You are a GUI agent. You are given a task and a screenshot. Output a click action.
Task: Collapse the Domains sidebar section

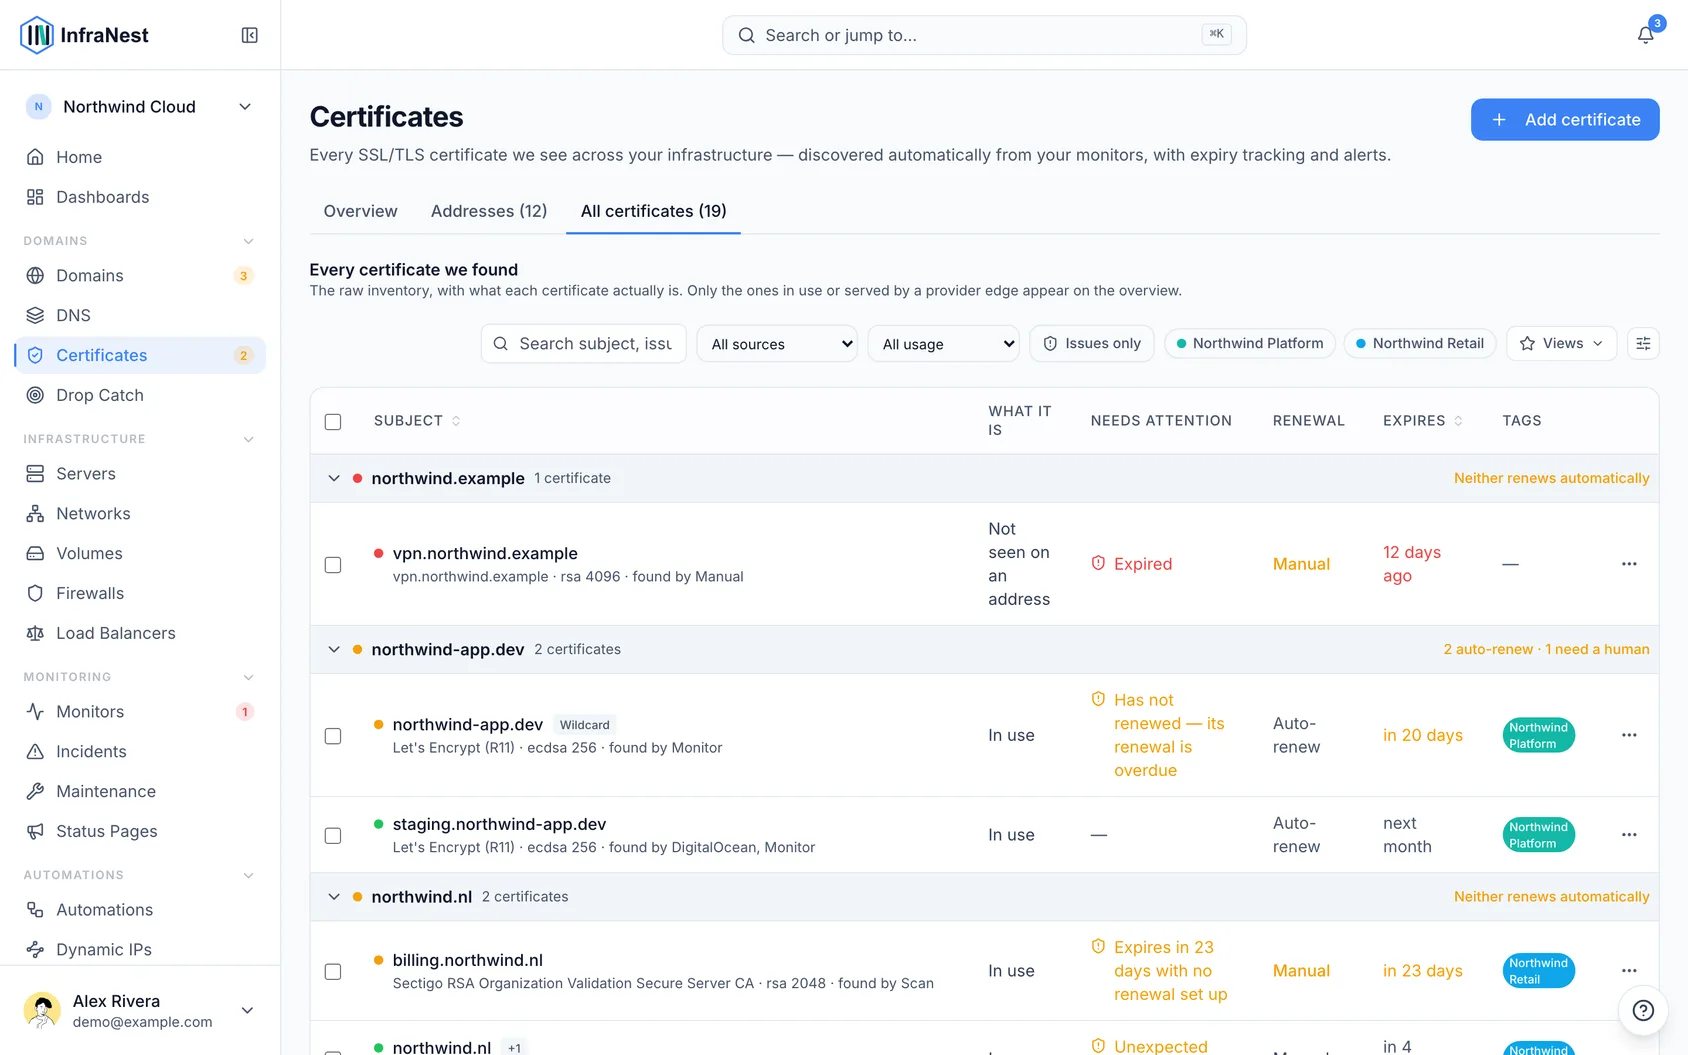point(248,241)
